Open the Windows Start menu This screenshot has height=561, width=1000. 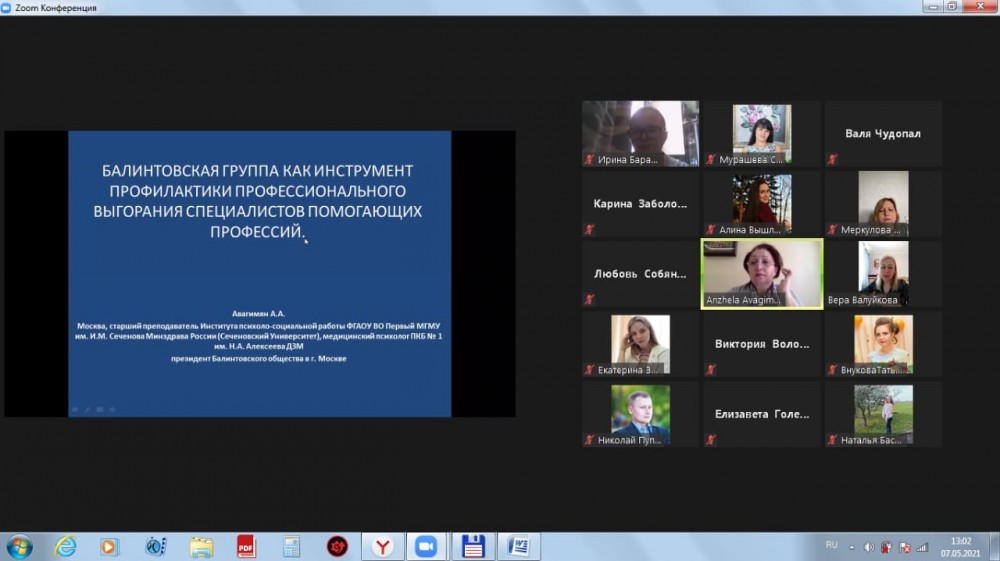tap(19, 546)
